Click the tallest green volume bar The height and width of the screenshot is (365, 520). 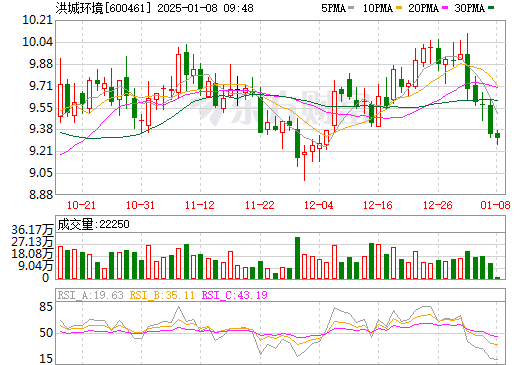pyautogui.click(x=297, y=258)
